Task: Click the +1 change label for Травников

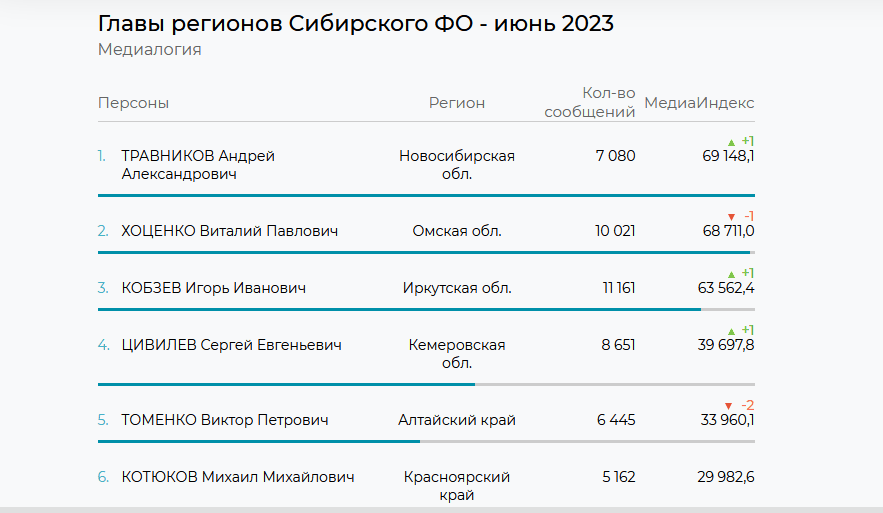Action: 747,141
